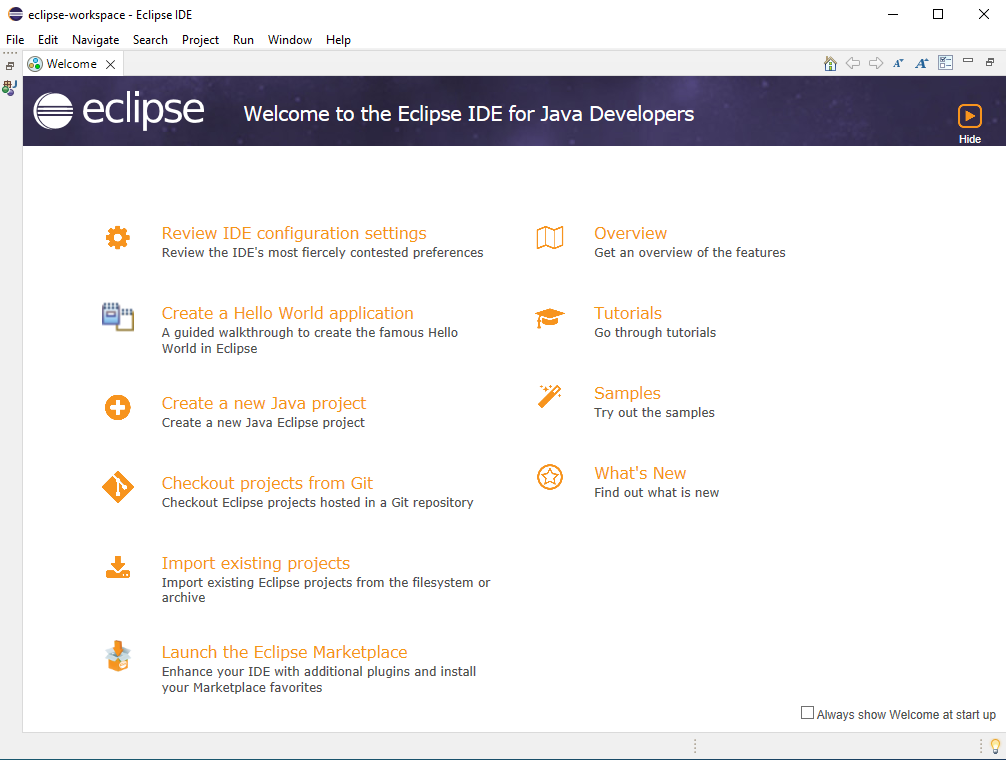The height and width of the screenshot is (760, 1006).
Task: Close the Welcome tab
Action: (x=110, y=64)
